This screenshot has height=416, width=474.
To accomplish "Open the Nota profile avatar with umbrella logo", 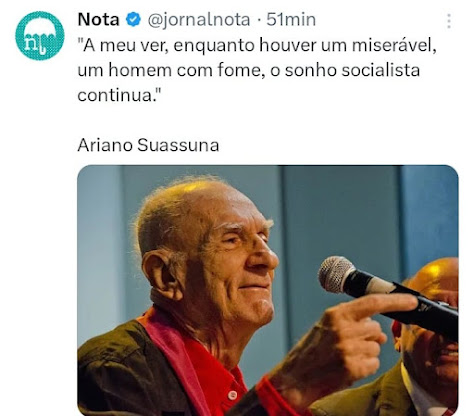I will [x=40, y=36].
